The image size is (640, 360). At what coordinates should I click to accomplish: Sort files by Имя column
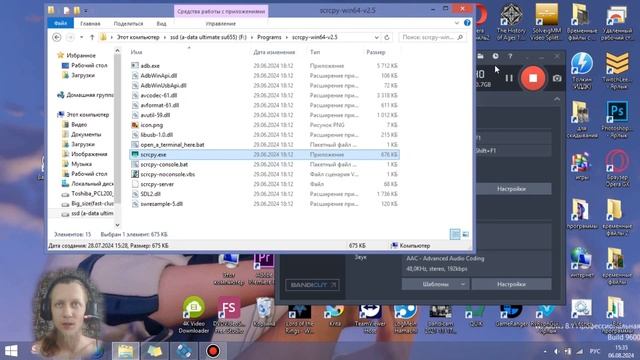point(136,52)
